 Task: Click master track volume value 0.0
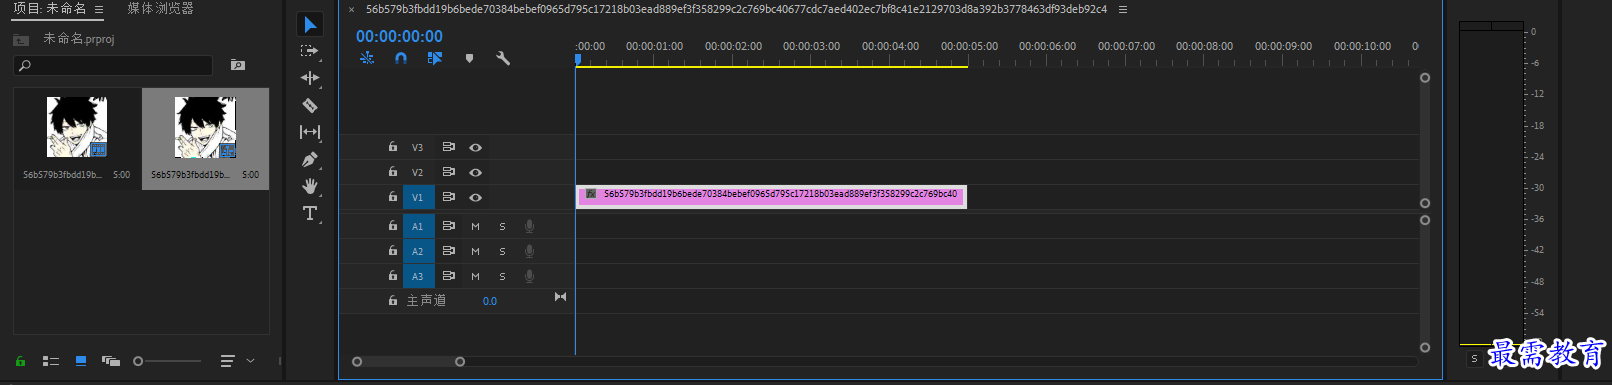(490, 301)
